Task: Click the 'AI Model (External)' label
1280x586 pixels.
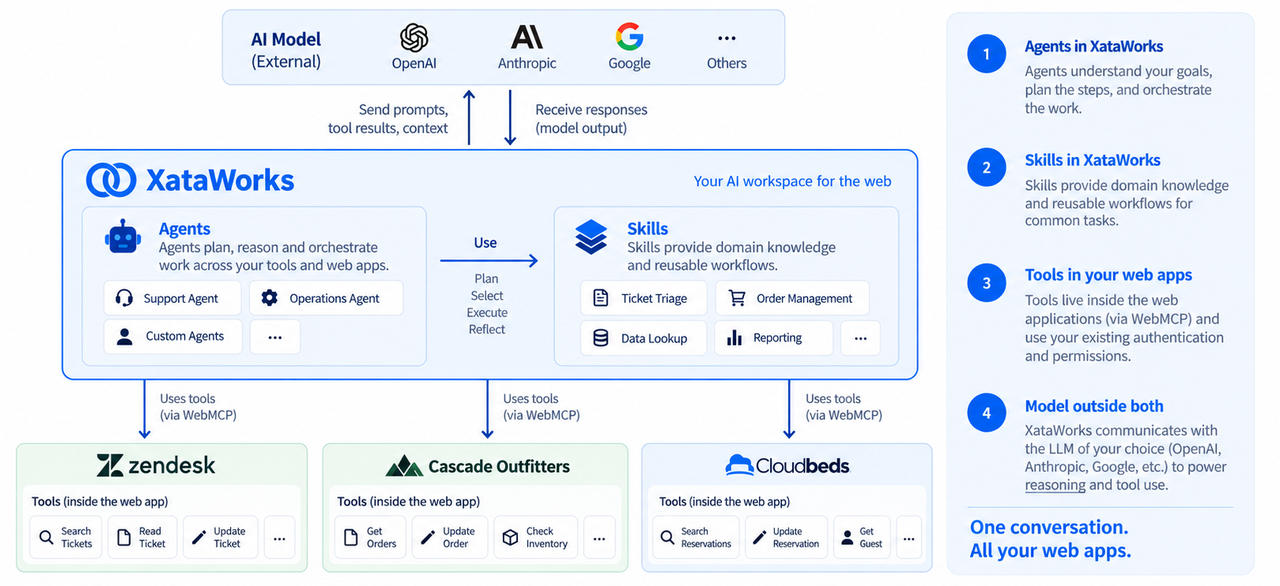Action: 286,50
